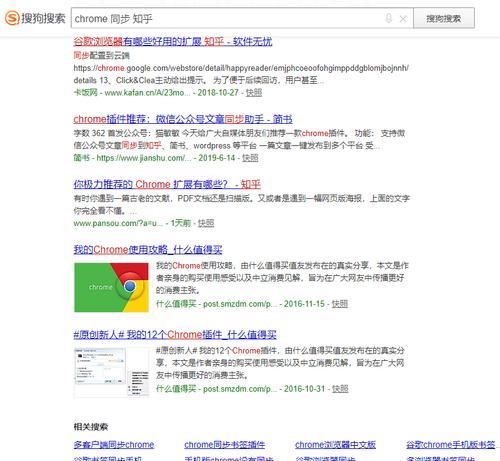Open related search 'chrome同步书签插件'
This screenshot has width=500, height=461.
point(225,445)
